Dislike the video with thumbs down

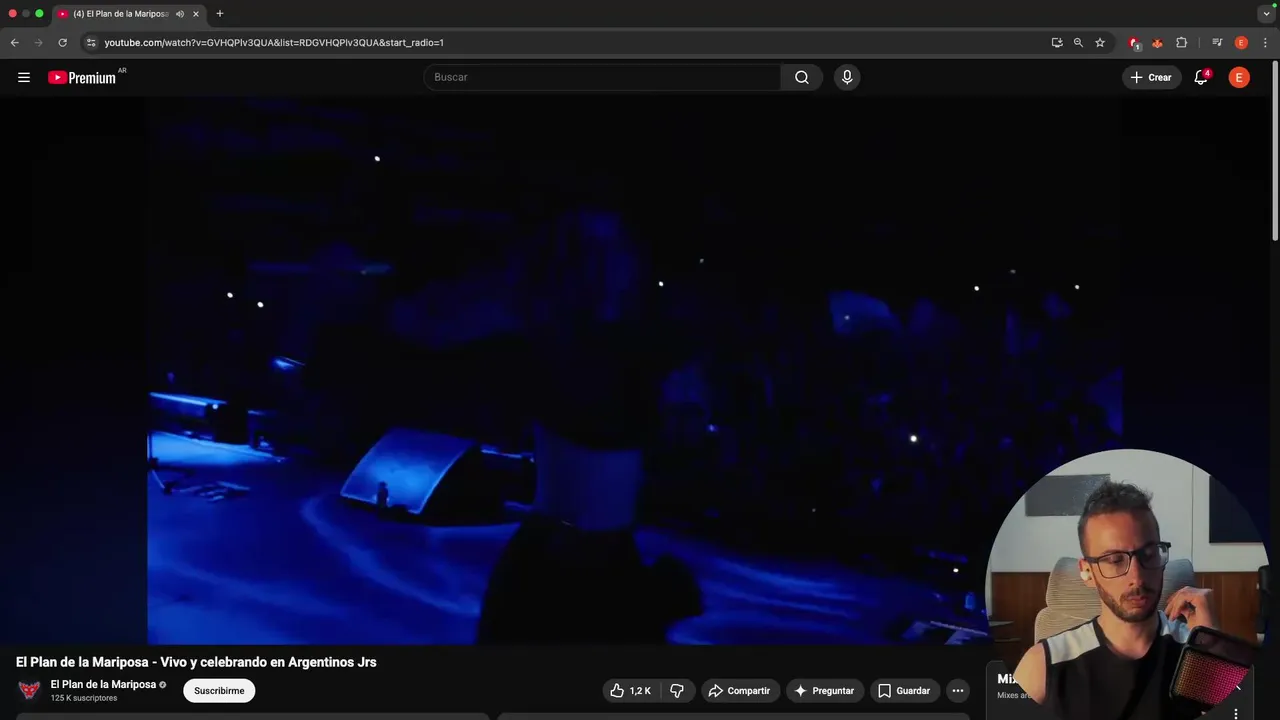[x=677, y=691]
